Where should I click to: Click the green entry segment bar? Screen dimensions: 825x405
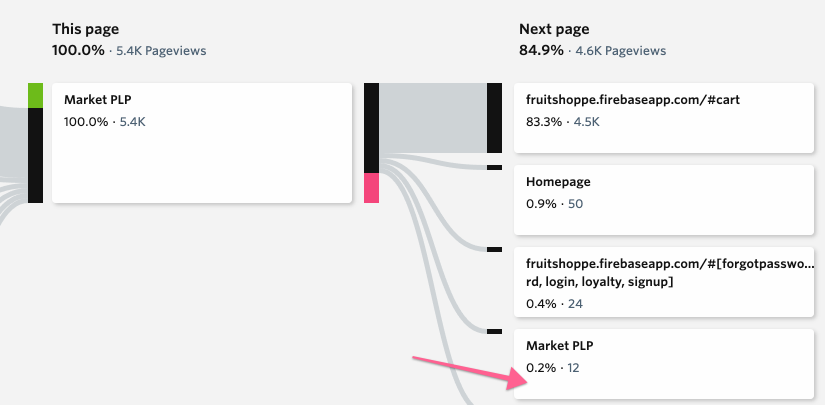[x=35, y=96]
